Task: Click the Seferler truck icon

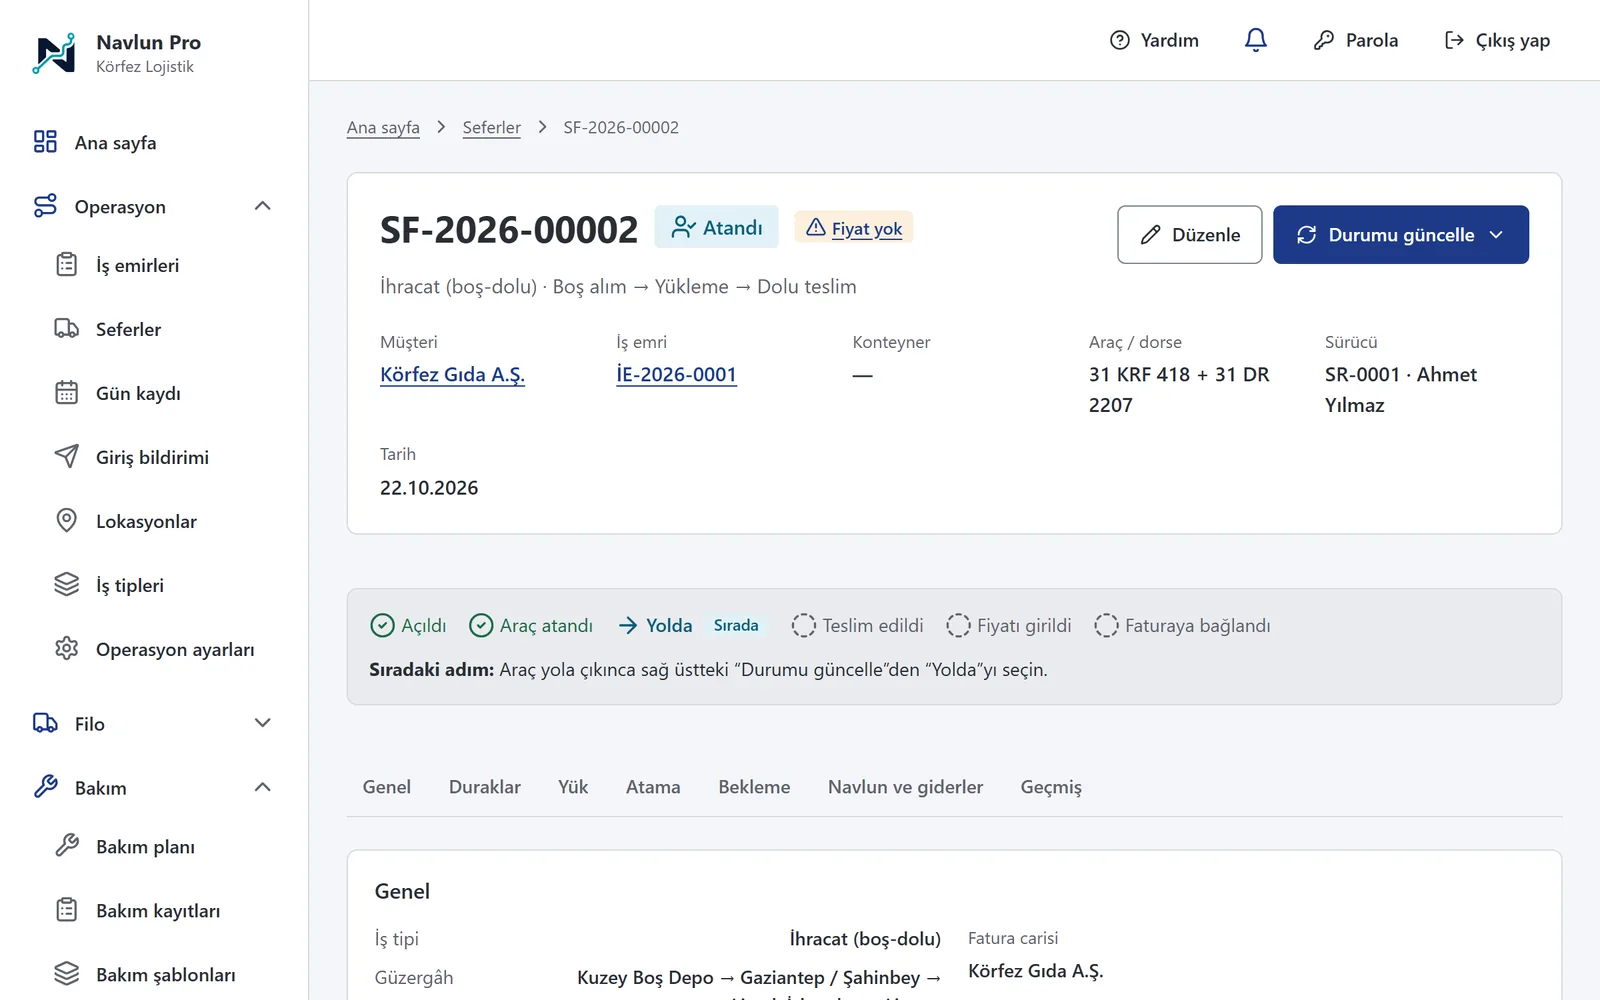Action: point(67,329)
